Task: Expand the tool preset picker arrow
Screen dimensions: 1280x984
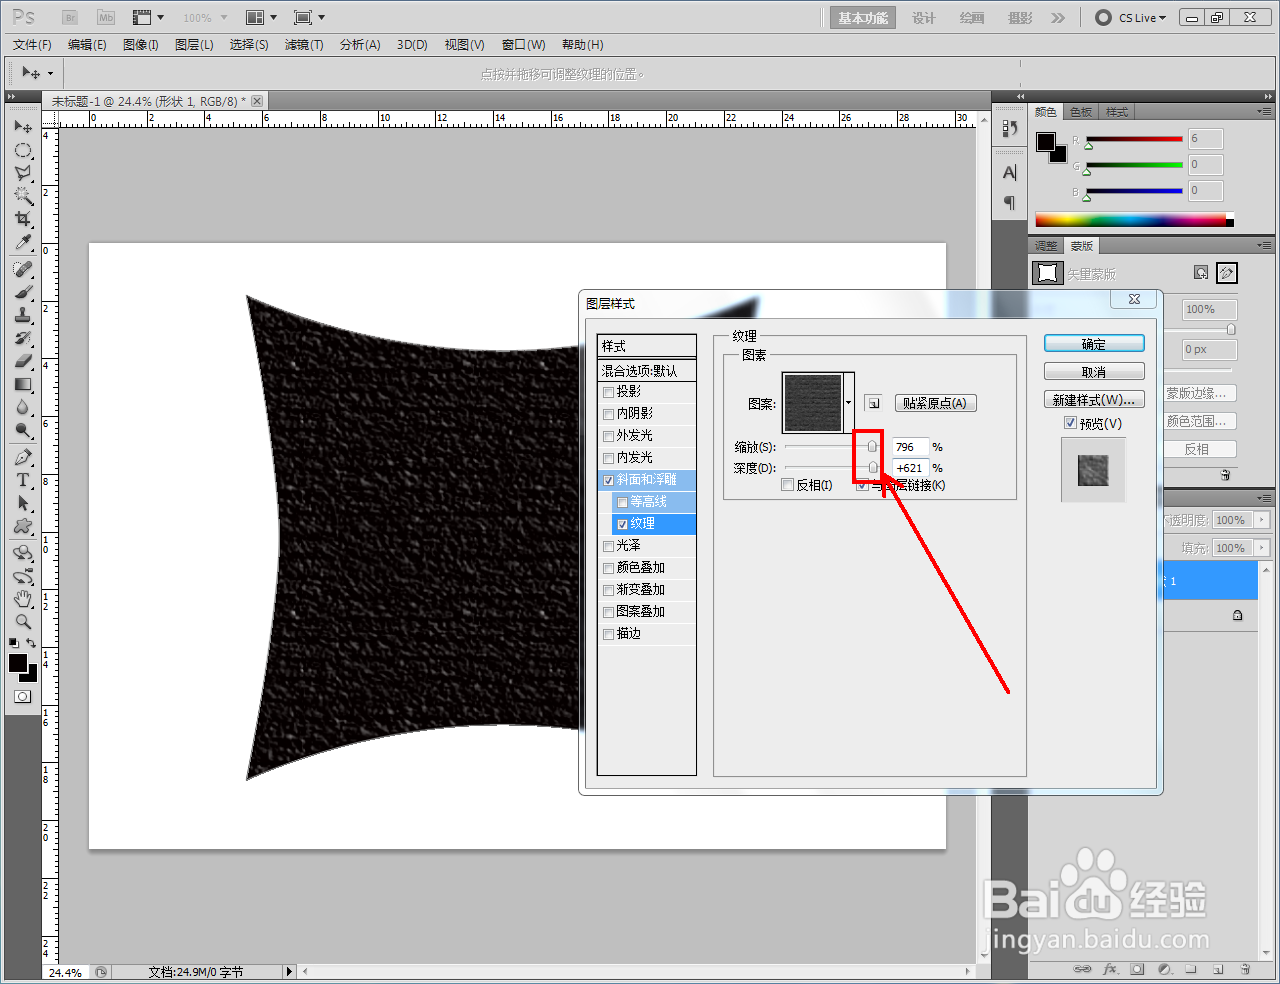Action: [x=50, y=73]
